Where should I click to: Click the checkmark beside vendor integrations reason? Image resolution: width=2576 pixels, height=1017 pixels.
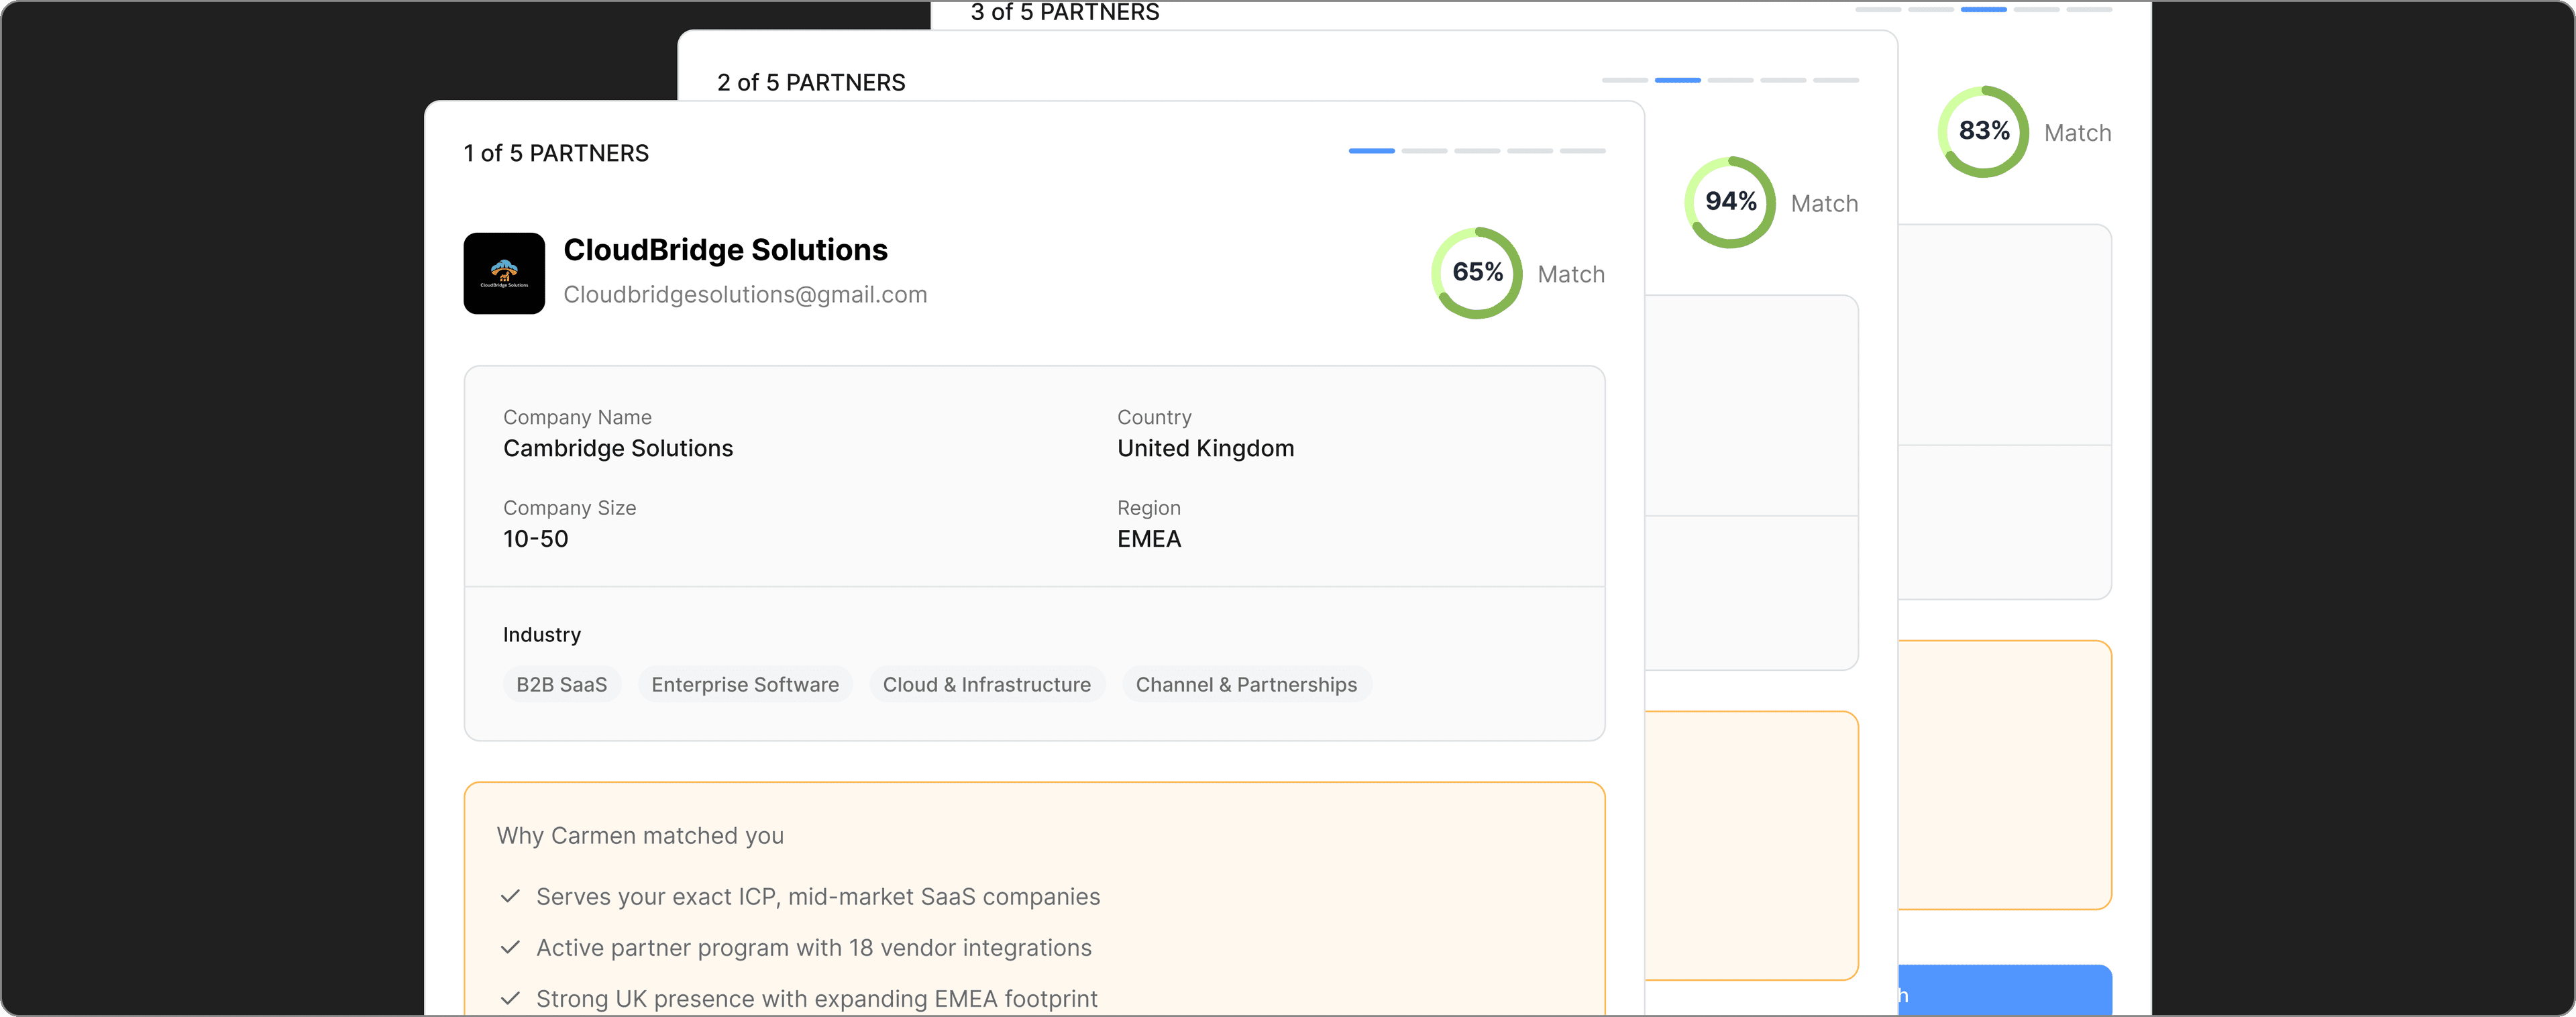tap(511, 948)
